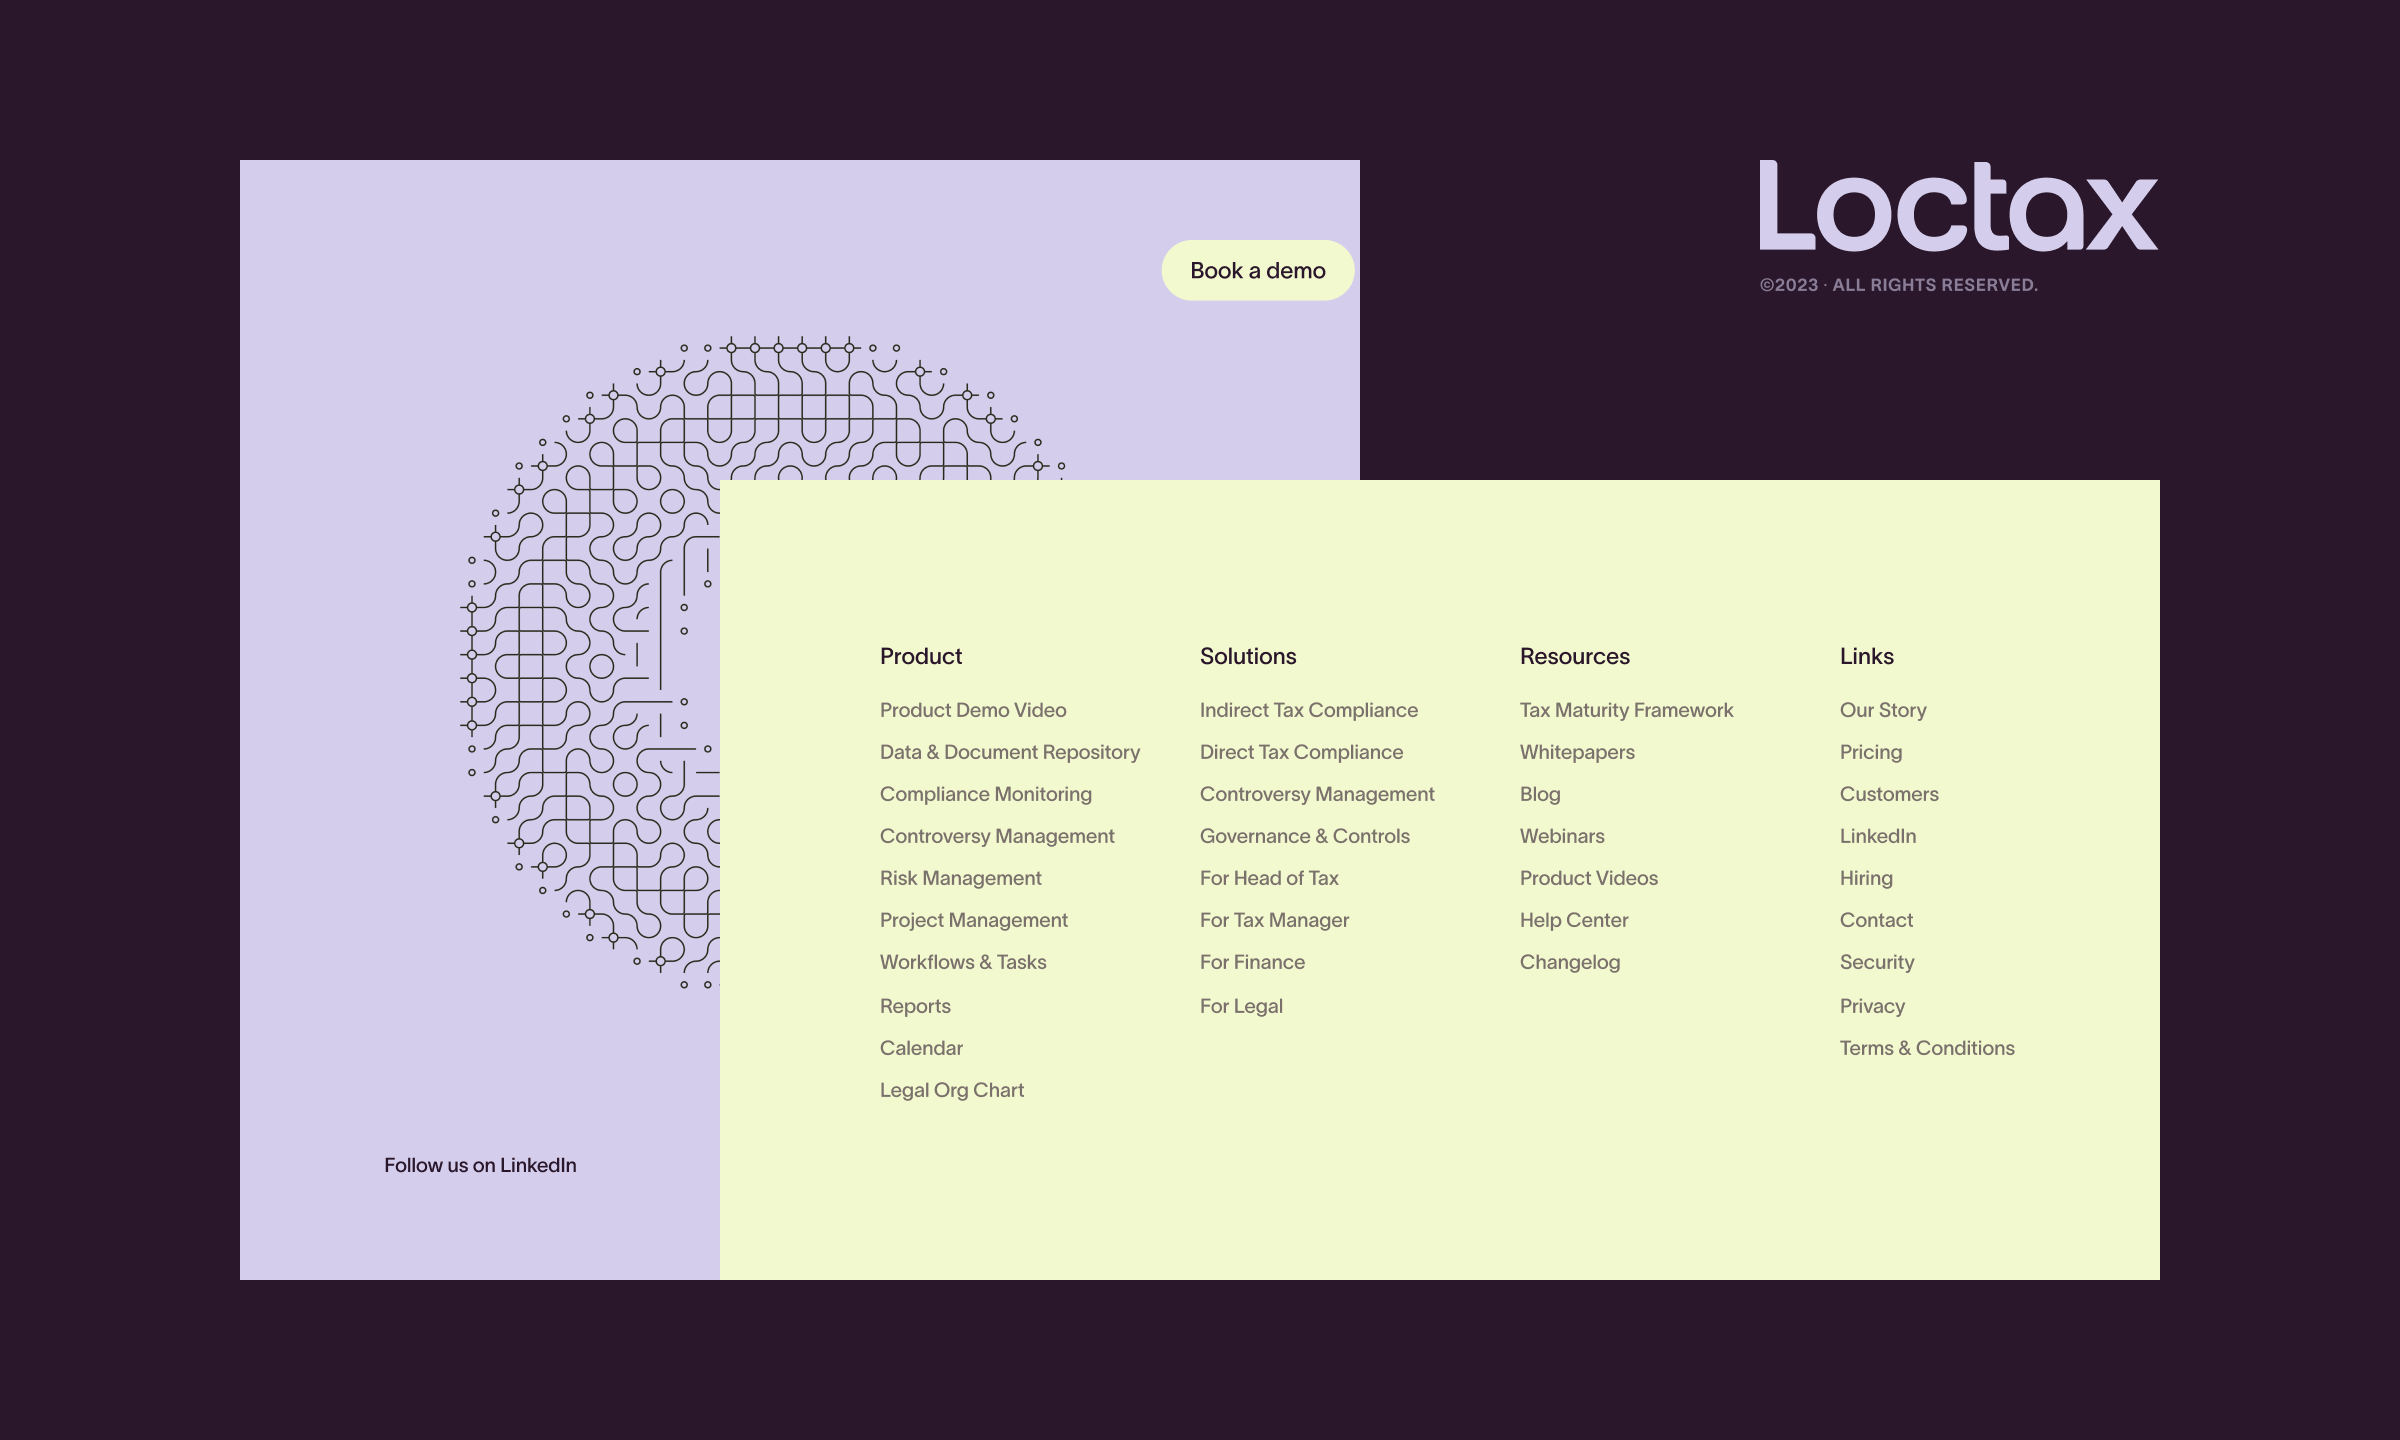Select For Legal solutions link

point(1240,1006)
